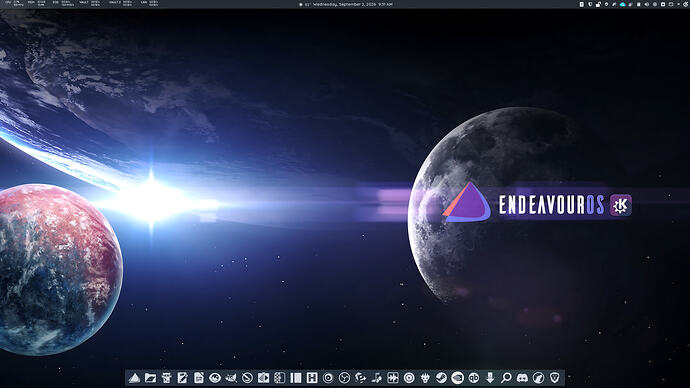Open the feather globe icon beside Discord

click(538, 377)
